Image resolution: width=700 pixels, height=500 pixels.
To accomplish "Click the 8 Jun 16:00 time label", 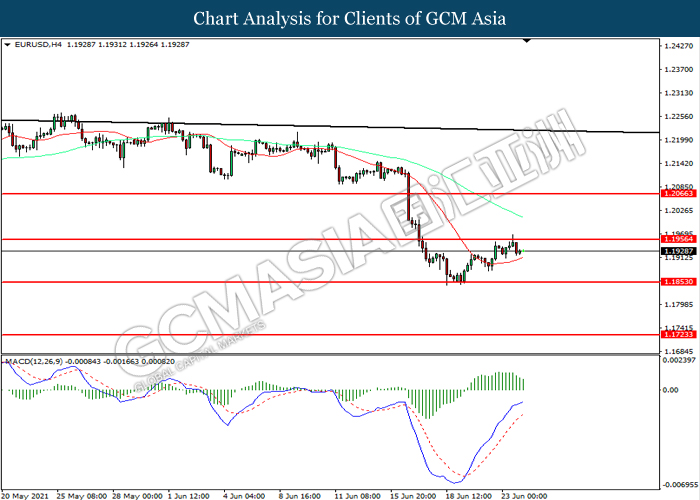I will click(x=300, y=496).
